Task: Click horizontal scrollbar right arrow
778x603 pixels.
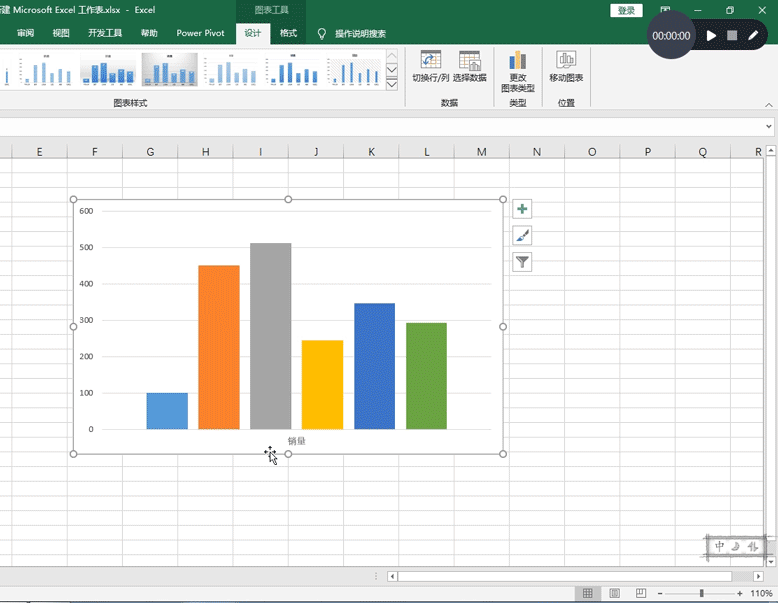Action: [758, 576]
